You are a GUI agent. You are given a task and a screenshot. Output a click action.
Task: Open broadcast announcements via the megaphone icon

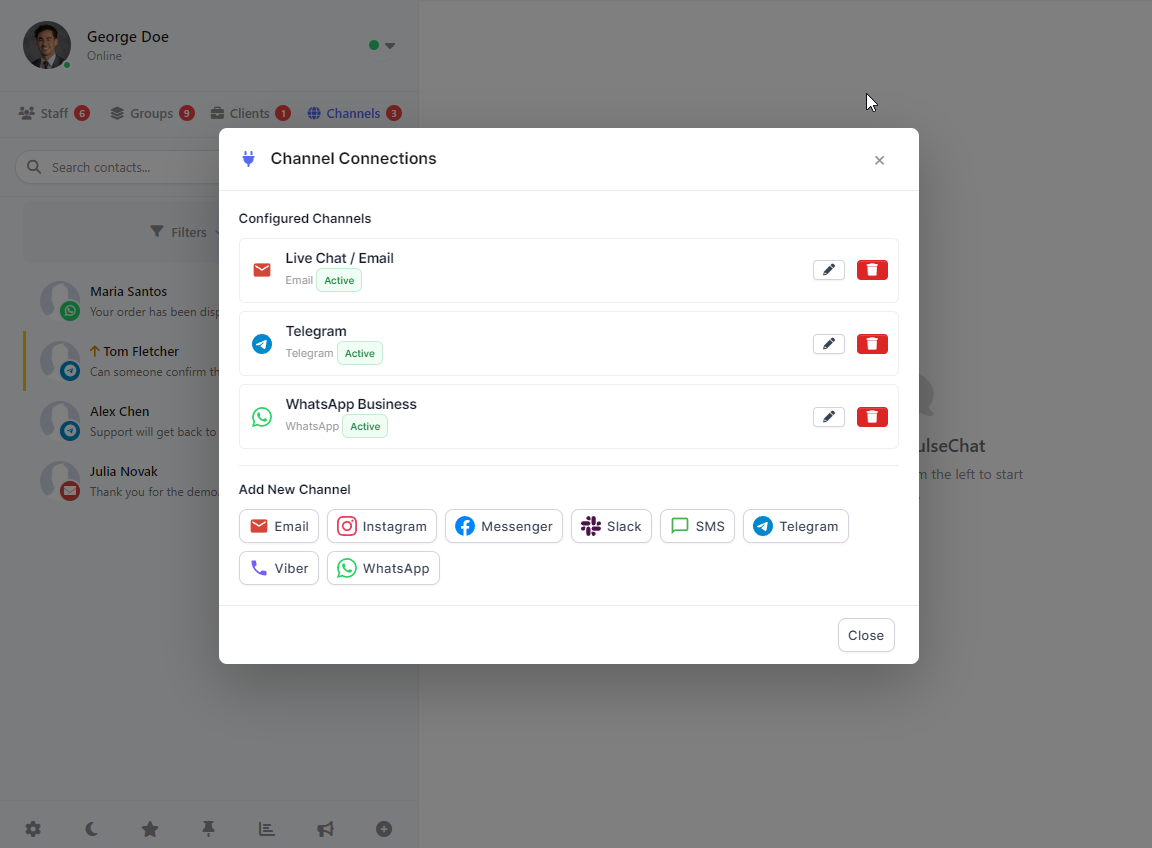coord(325,829)
